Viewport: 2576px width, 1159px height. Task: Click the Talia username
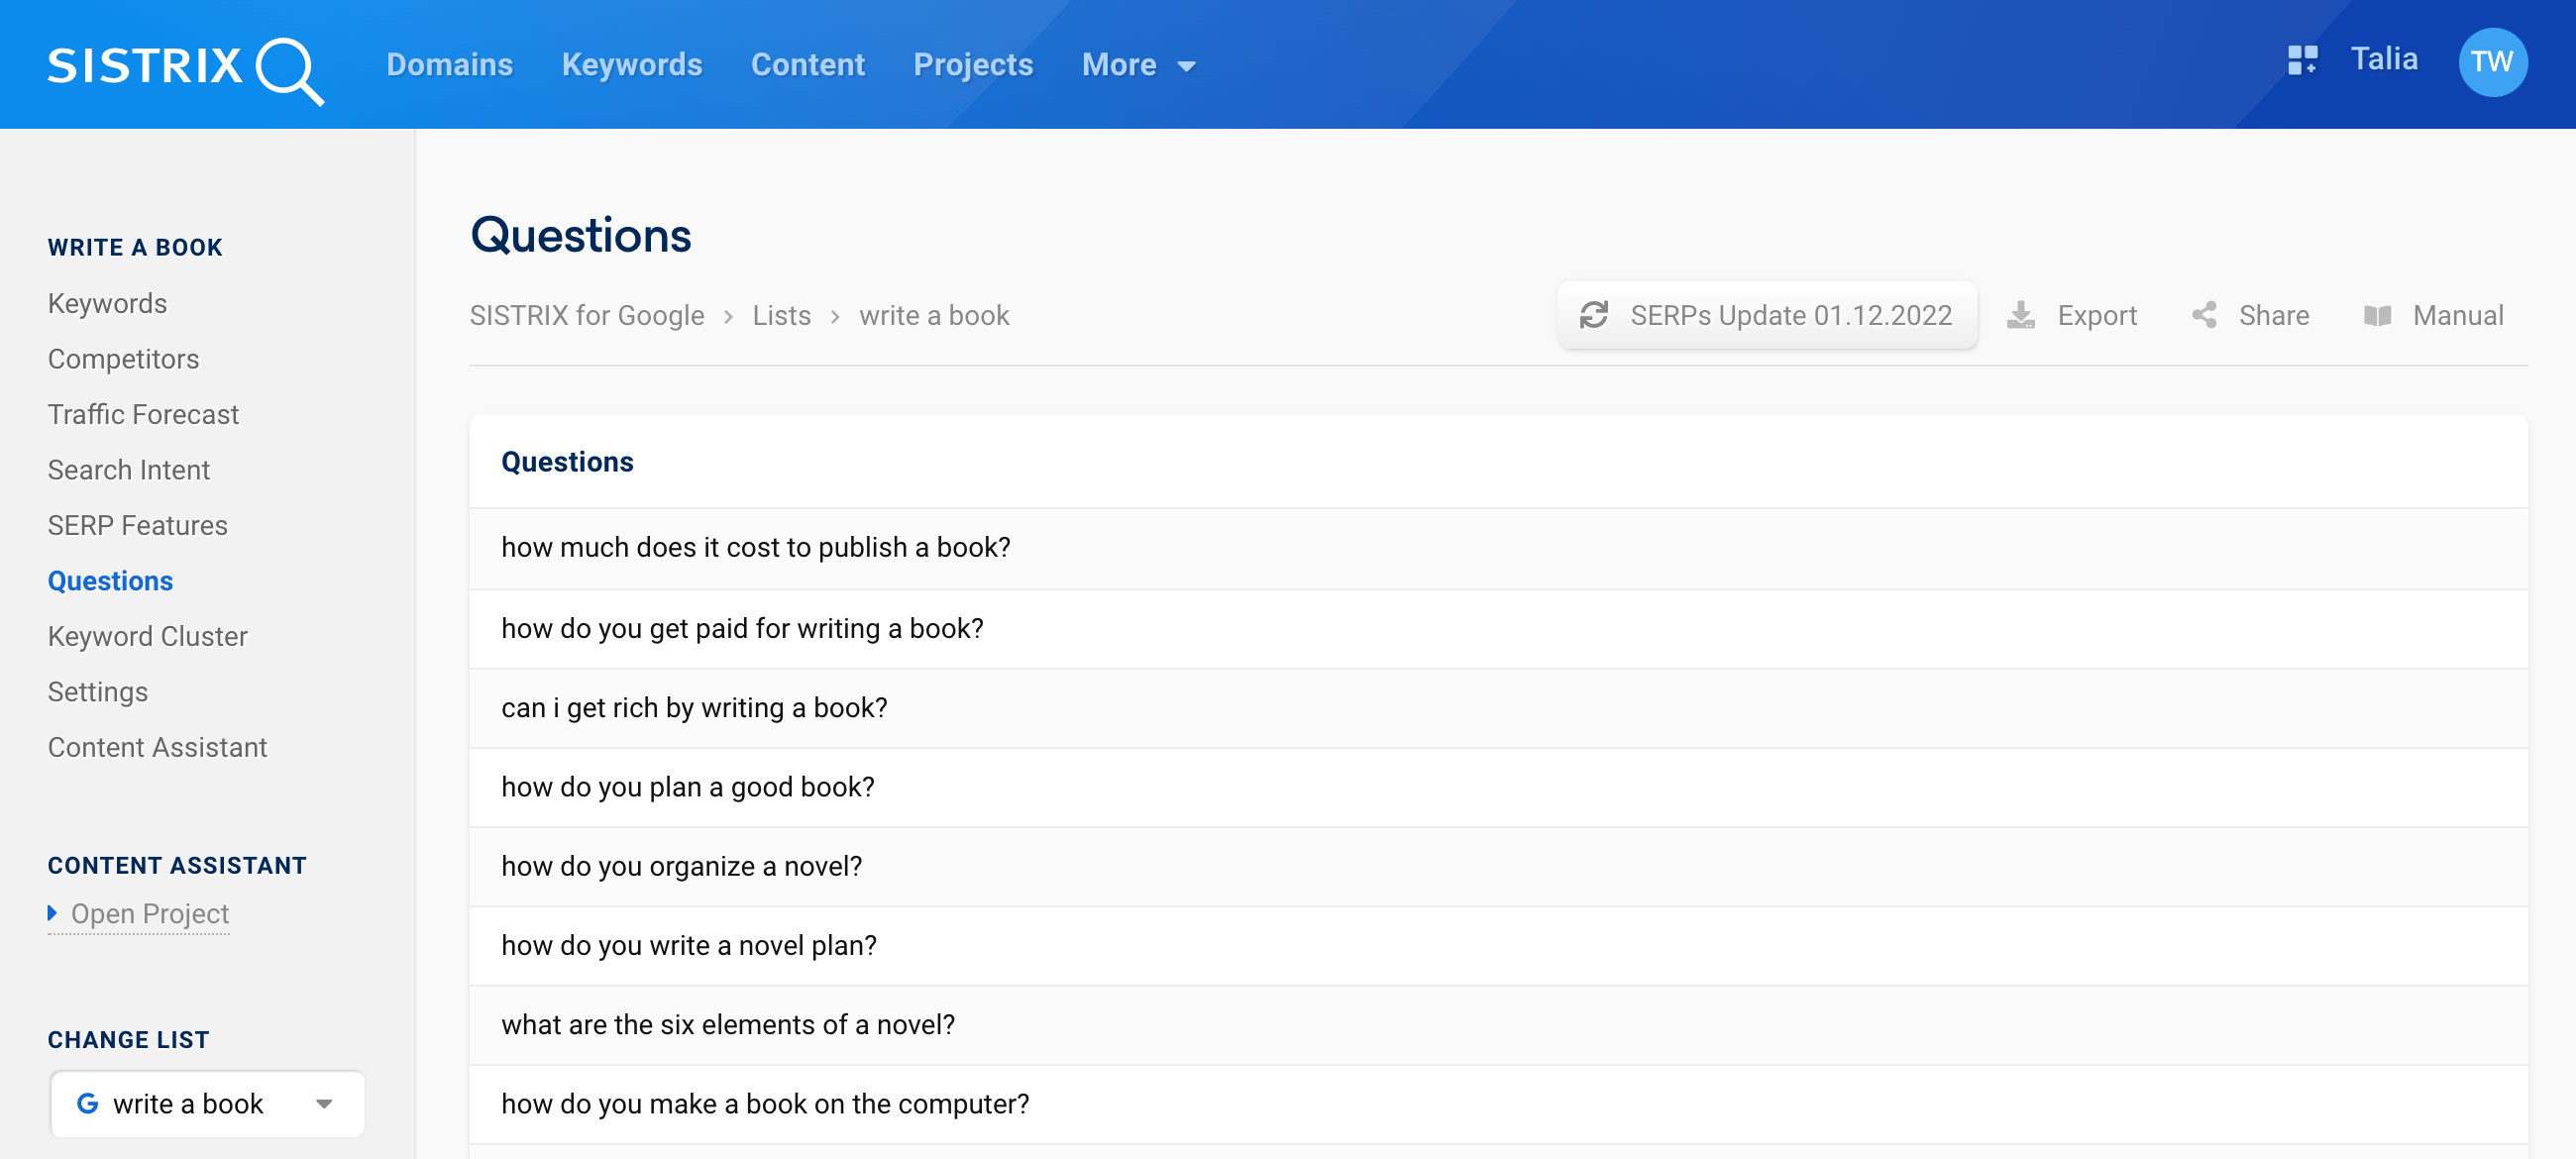[2383, 59]
